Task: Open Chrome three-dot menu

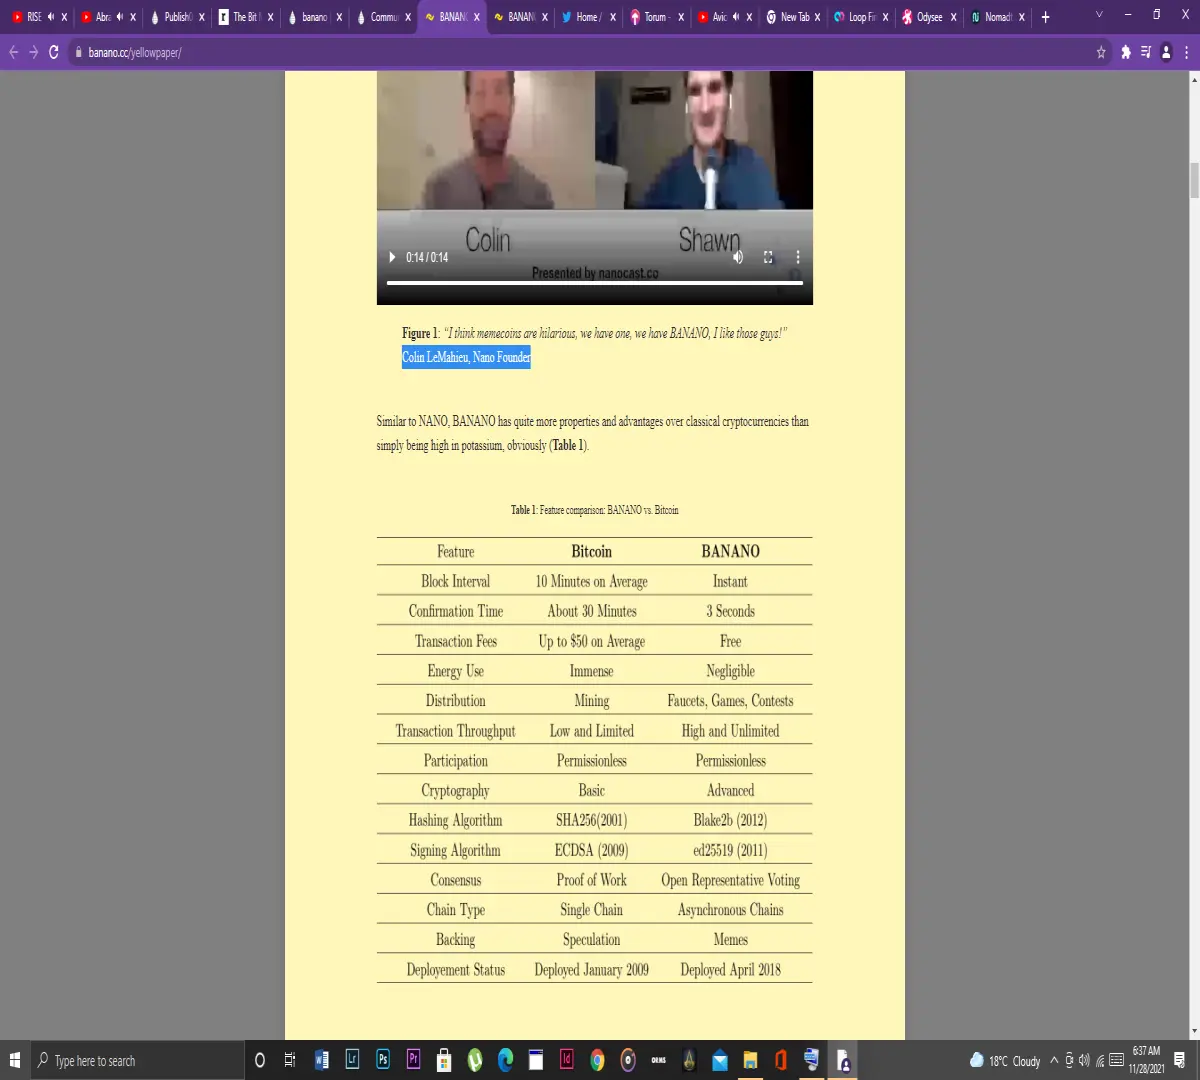Action: coord(1186,52)
